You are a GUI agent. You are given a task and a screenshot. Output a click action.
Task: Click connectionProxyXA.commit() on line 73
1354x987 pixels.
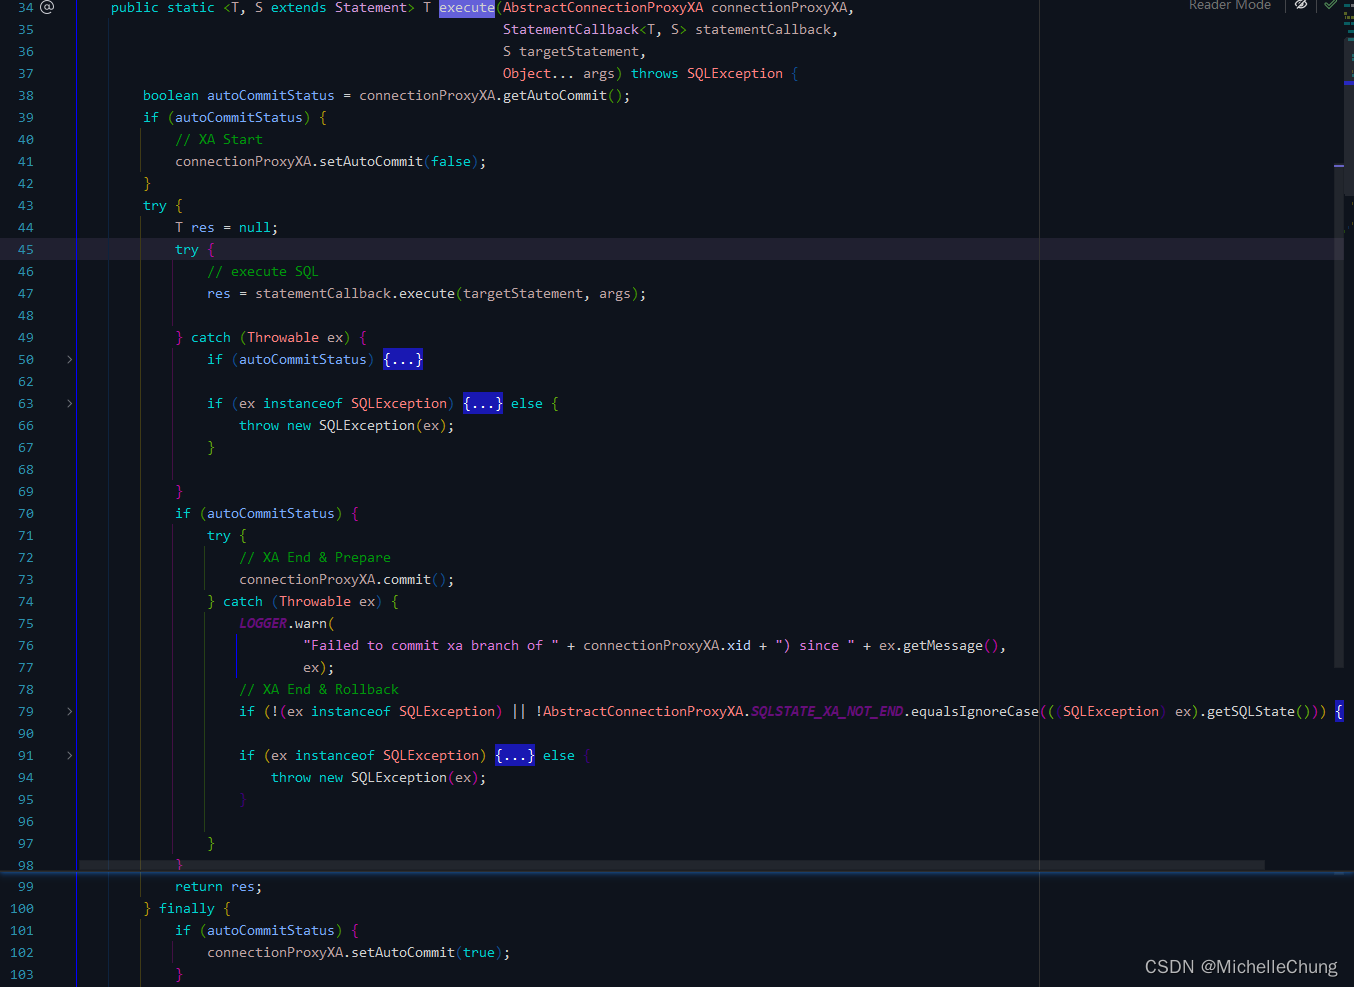(343, 579)
